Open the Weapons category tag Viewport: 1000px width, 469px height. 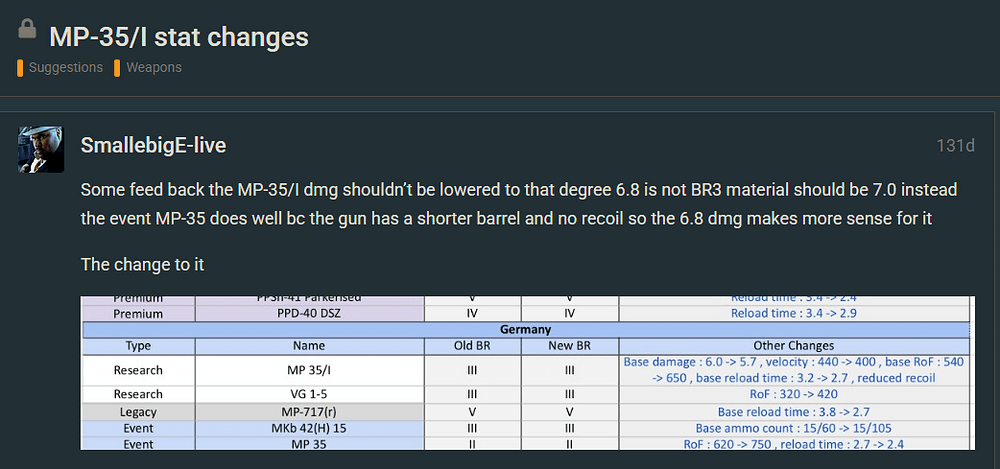coord(153,68)
